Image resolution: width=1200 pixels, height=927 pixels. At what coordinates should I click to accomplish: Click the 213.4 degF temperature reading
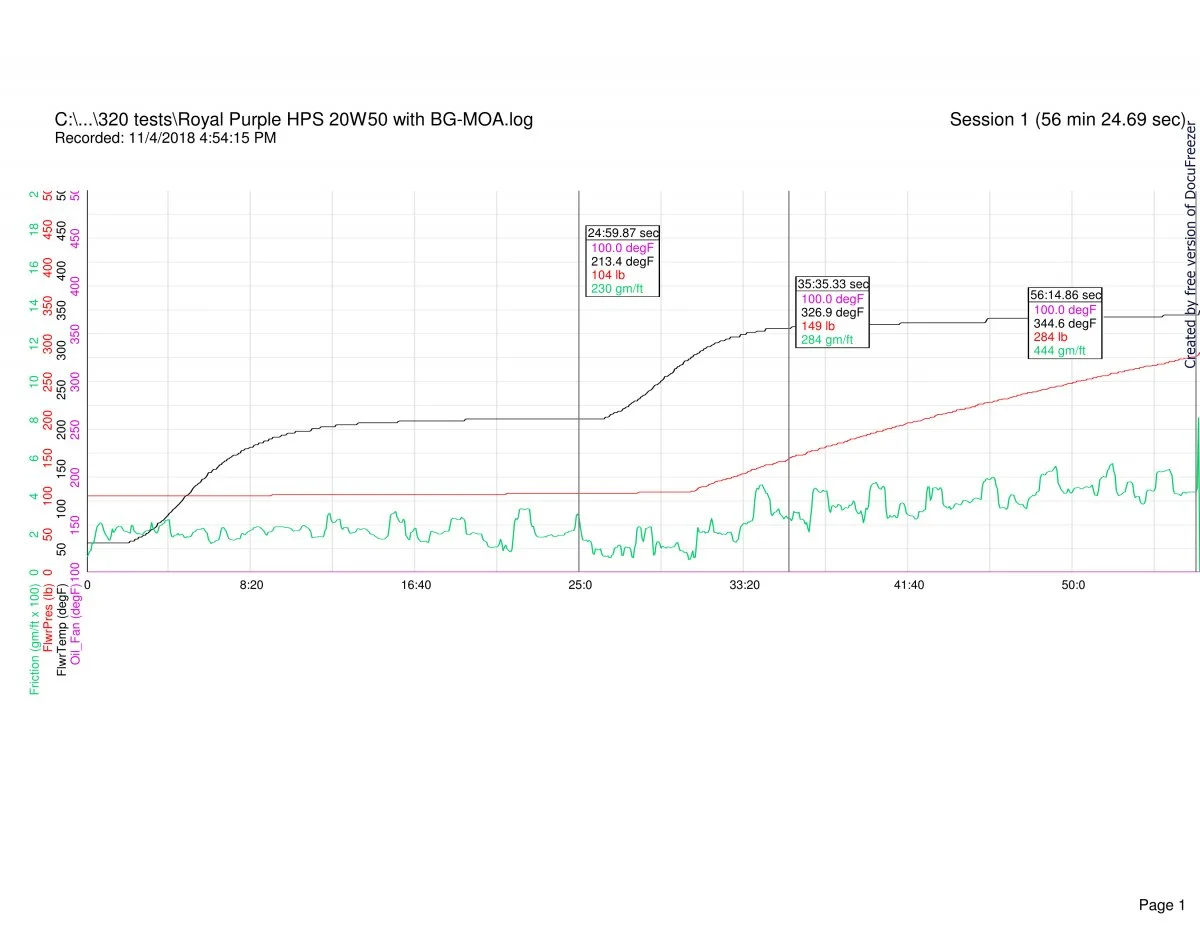coord(622,261)
